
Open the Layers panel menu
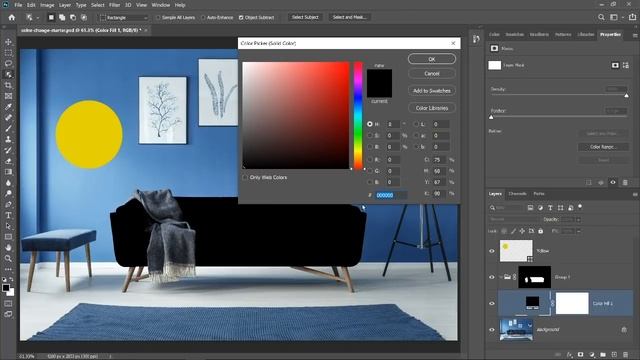click(x=635, y=194)
